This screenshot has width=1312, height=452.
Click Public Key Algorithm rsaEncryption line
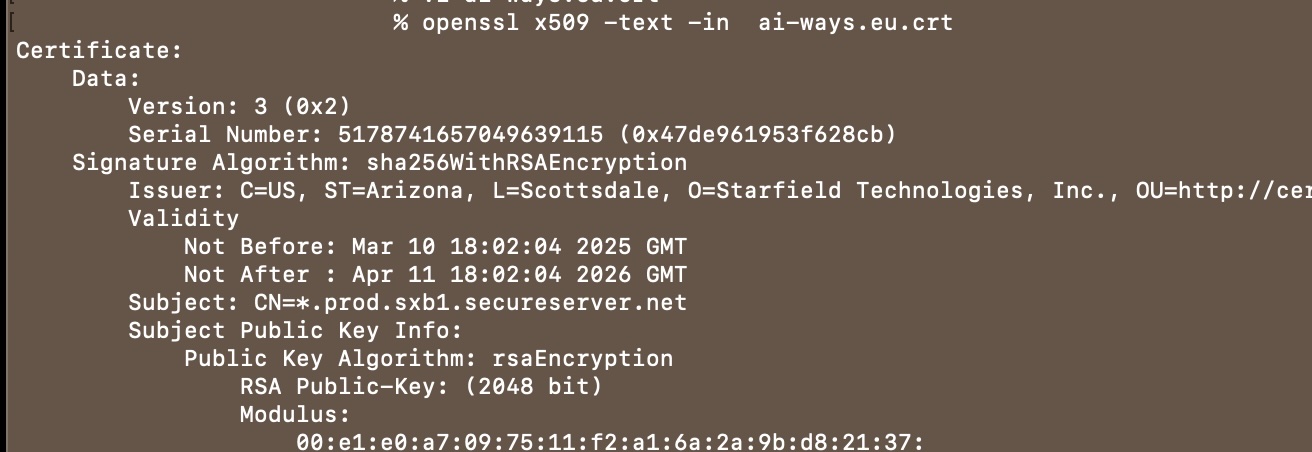(428, 358)
